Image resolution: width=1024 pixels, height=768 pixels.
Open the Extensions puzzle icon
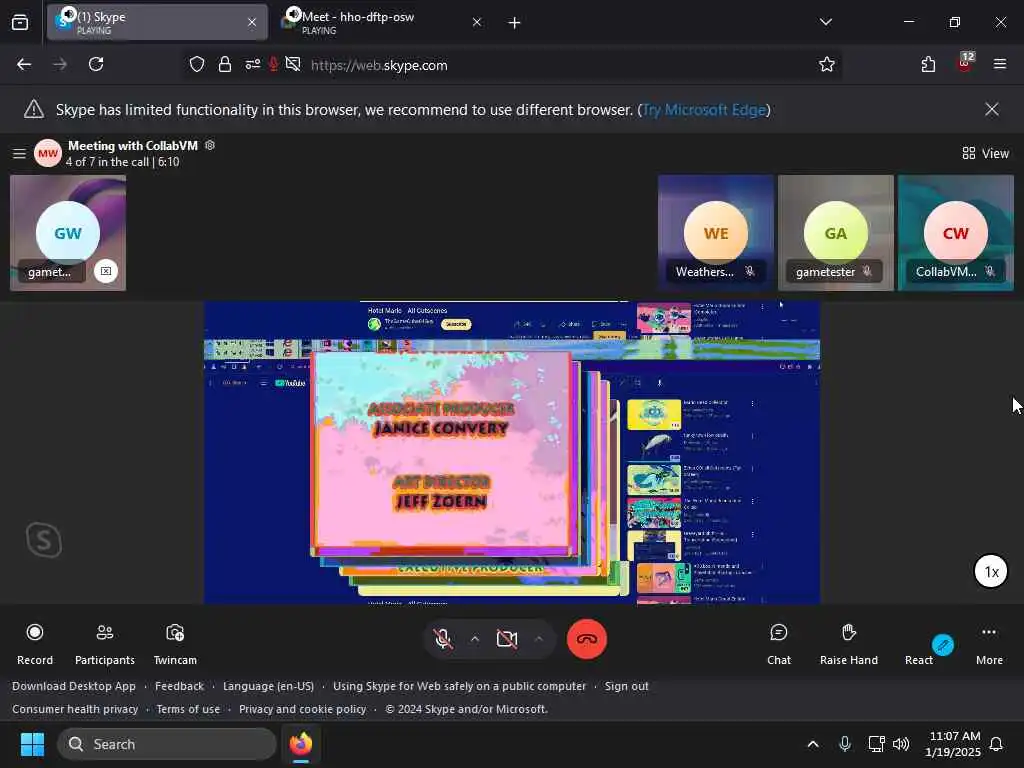pyautogui.click(x=928, y=64)
